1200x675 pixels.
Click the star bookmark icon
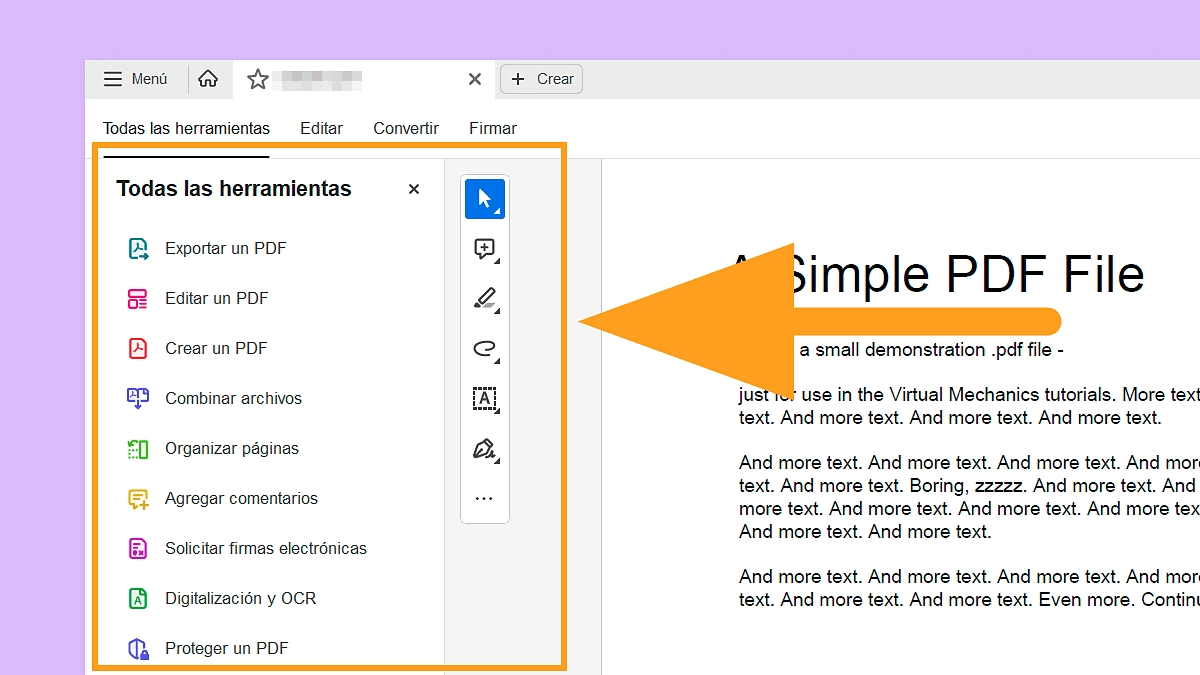(x=258, y=78)
